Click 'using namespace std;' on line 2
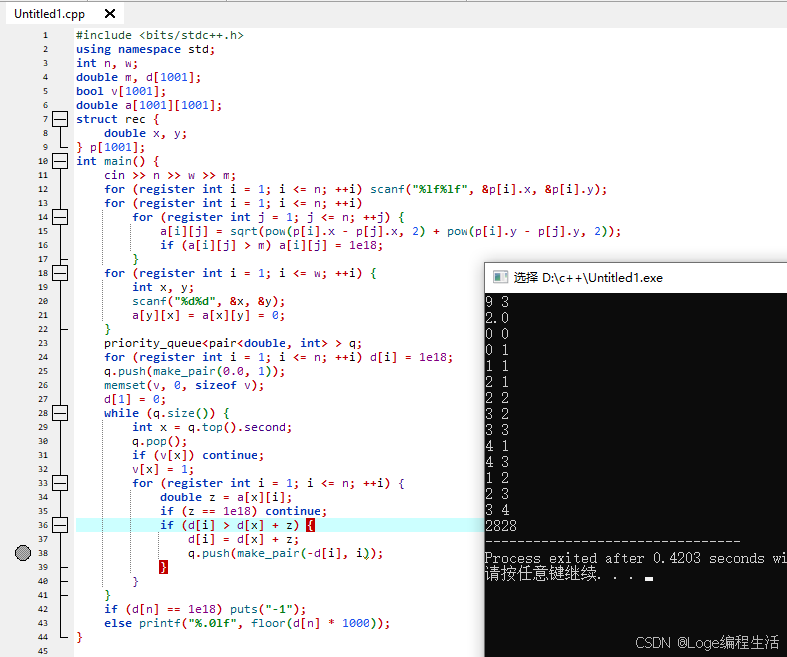787x657 pixels. coord(146,49)
